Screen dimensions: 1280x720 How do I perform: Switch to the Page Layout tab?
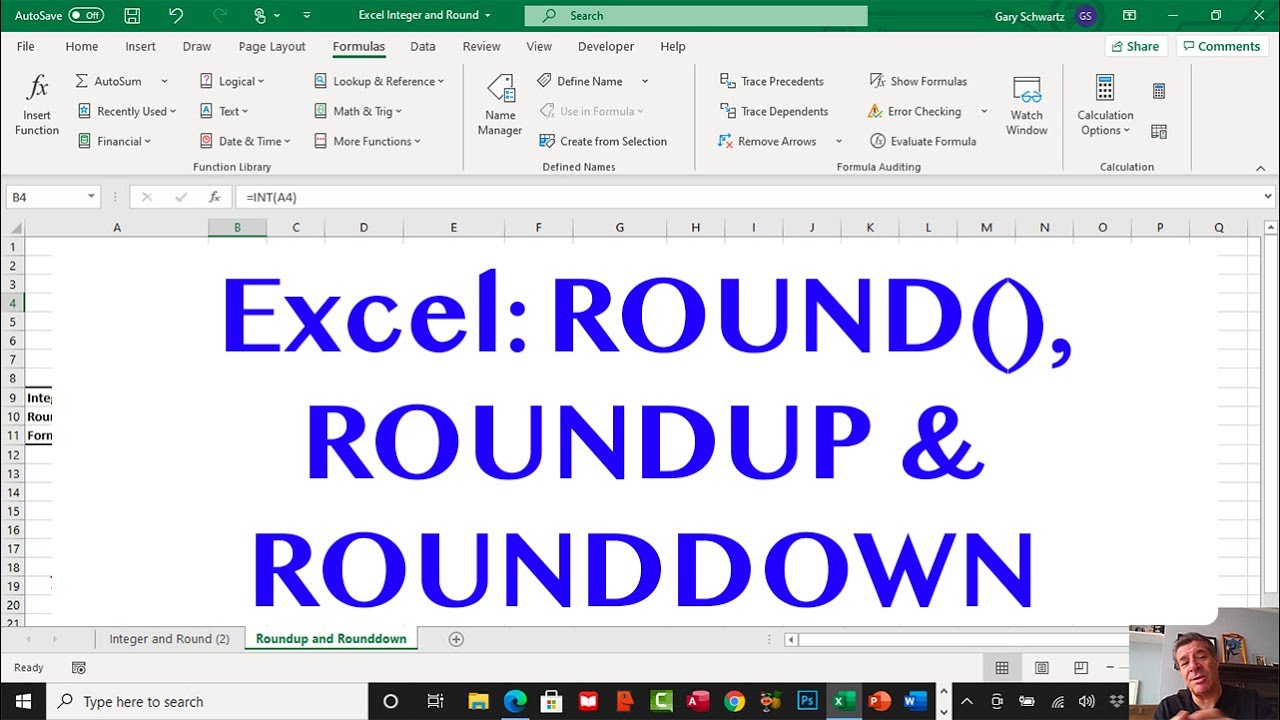coord(272,46)
